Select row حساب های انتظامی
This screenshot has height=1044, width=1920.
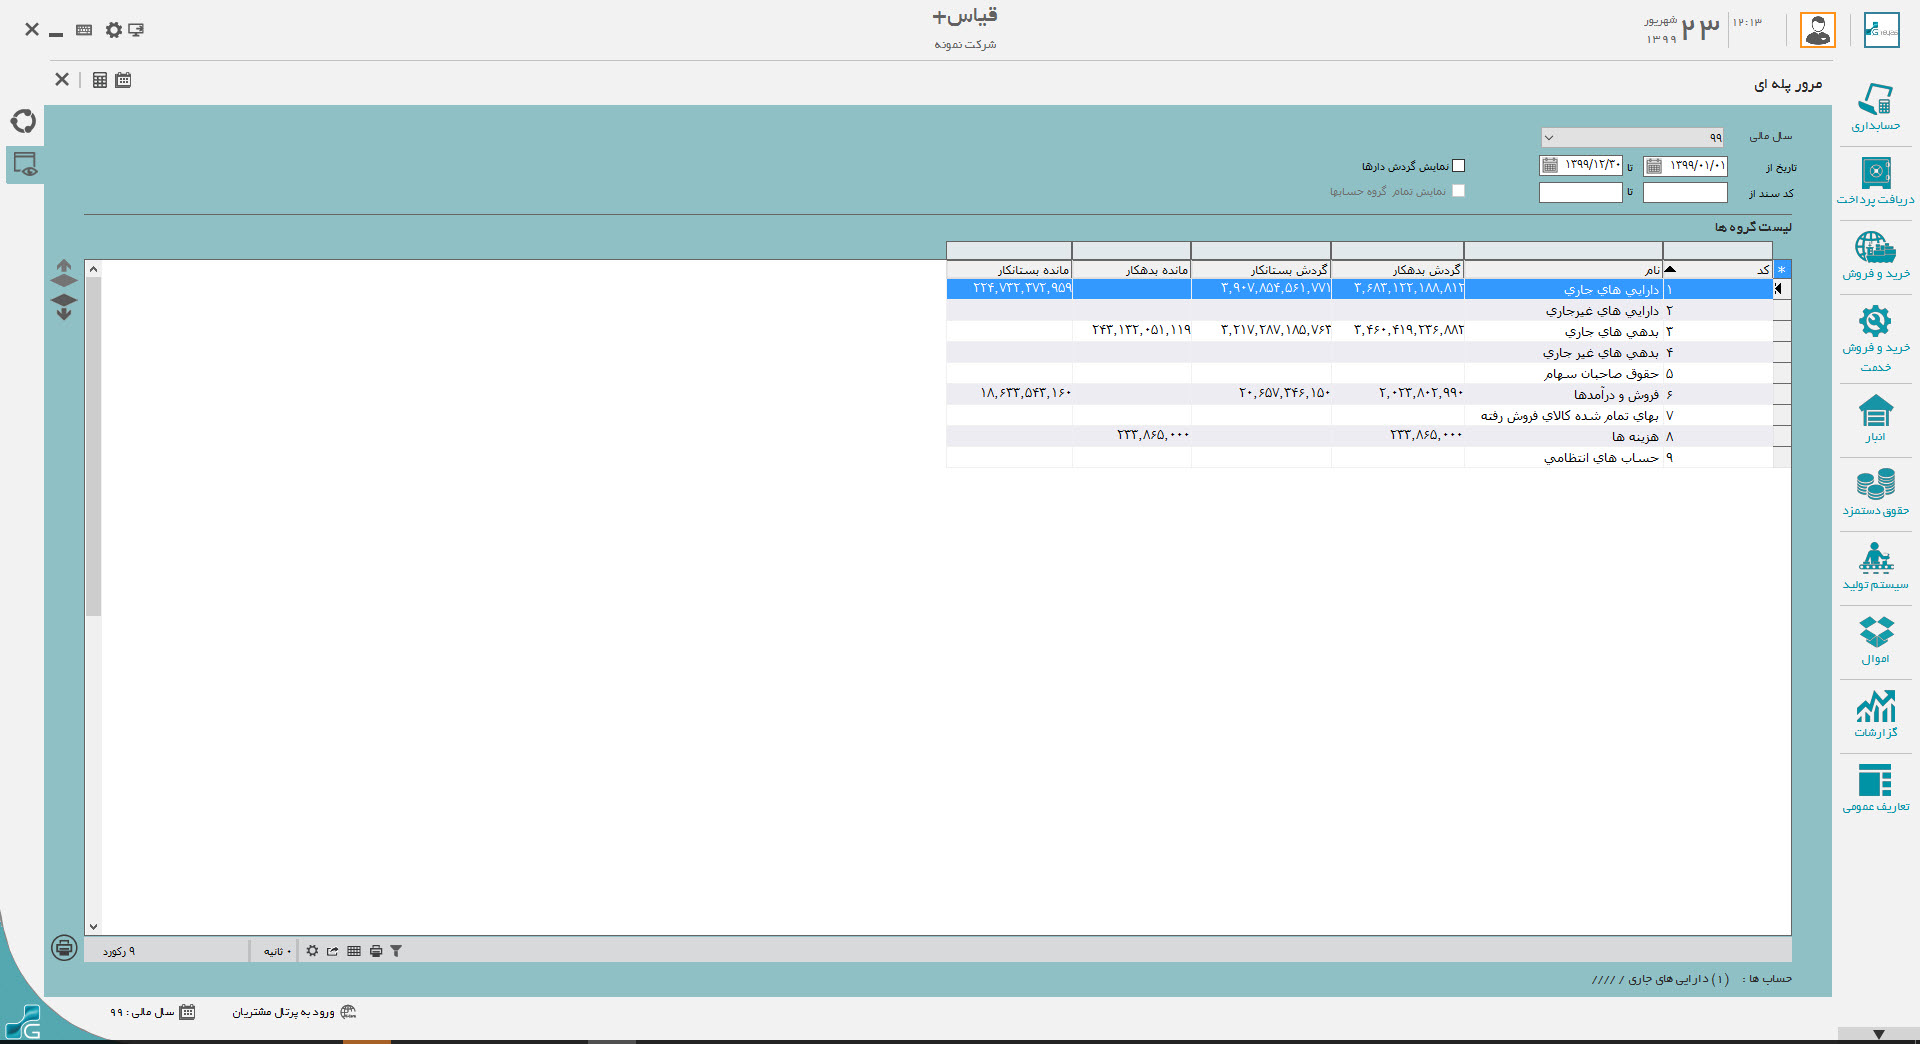tap(1360, 457)
